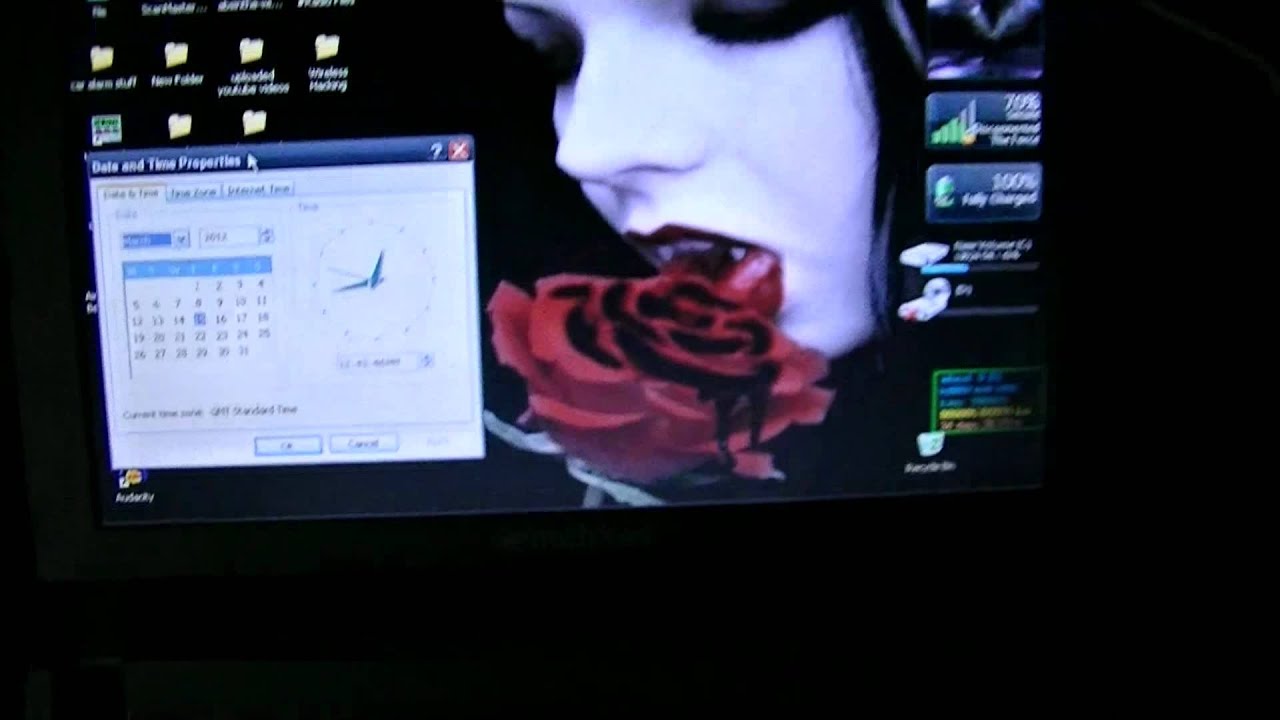Select day 22 in the calendar
This screenshot has width=1280, height=720.
(201, 336)
